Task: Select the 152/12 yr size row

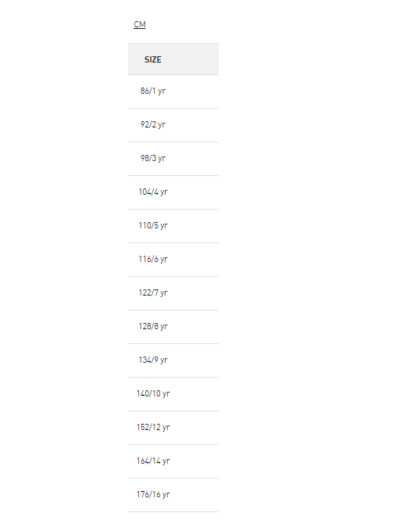Action: pos(173,427)
